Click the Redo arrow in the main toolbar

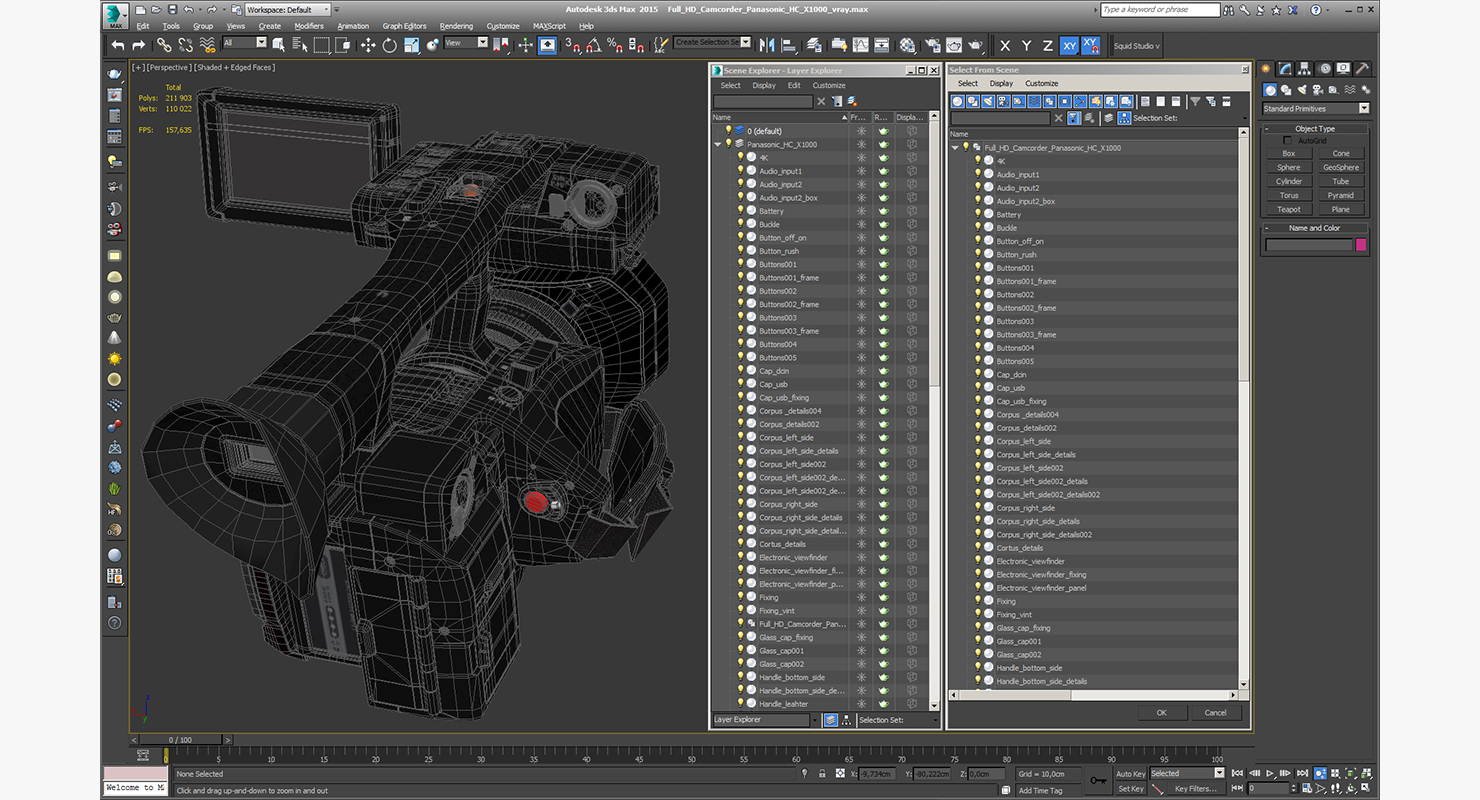(x=139, y=45)
